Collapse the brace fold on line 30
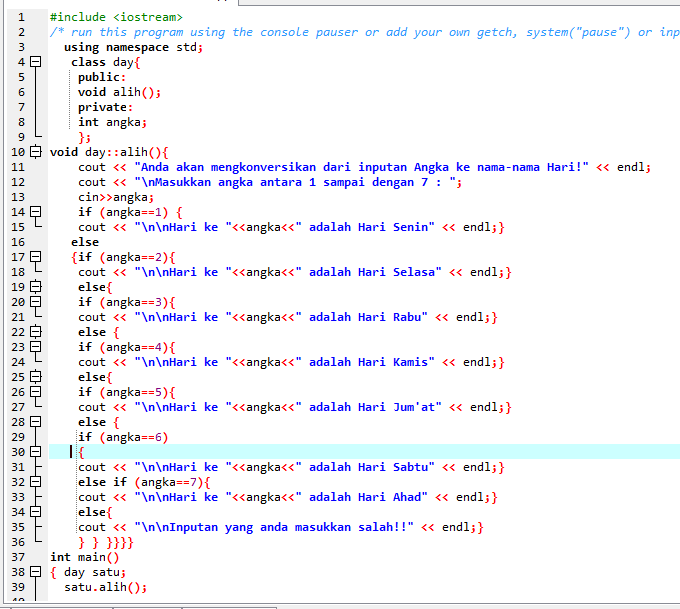This screenshot has height=609, width=680. click(36, 452)
